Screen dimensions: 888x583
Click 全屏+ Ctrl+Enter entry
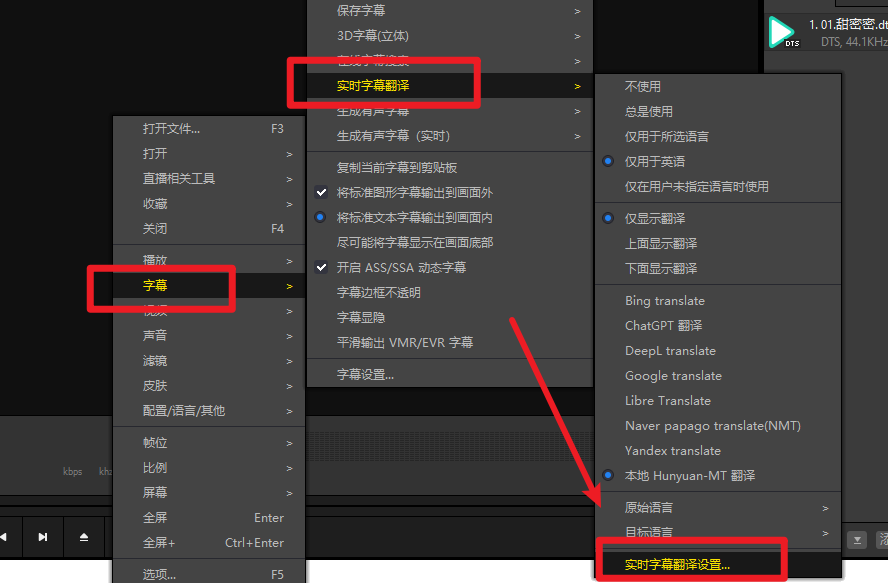click(209, 542)
